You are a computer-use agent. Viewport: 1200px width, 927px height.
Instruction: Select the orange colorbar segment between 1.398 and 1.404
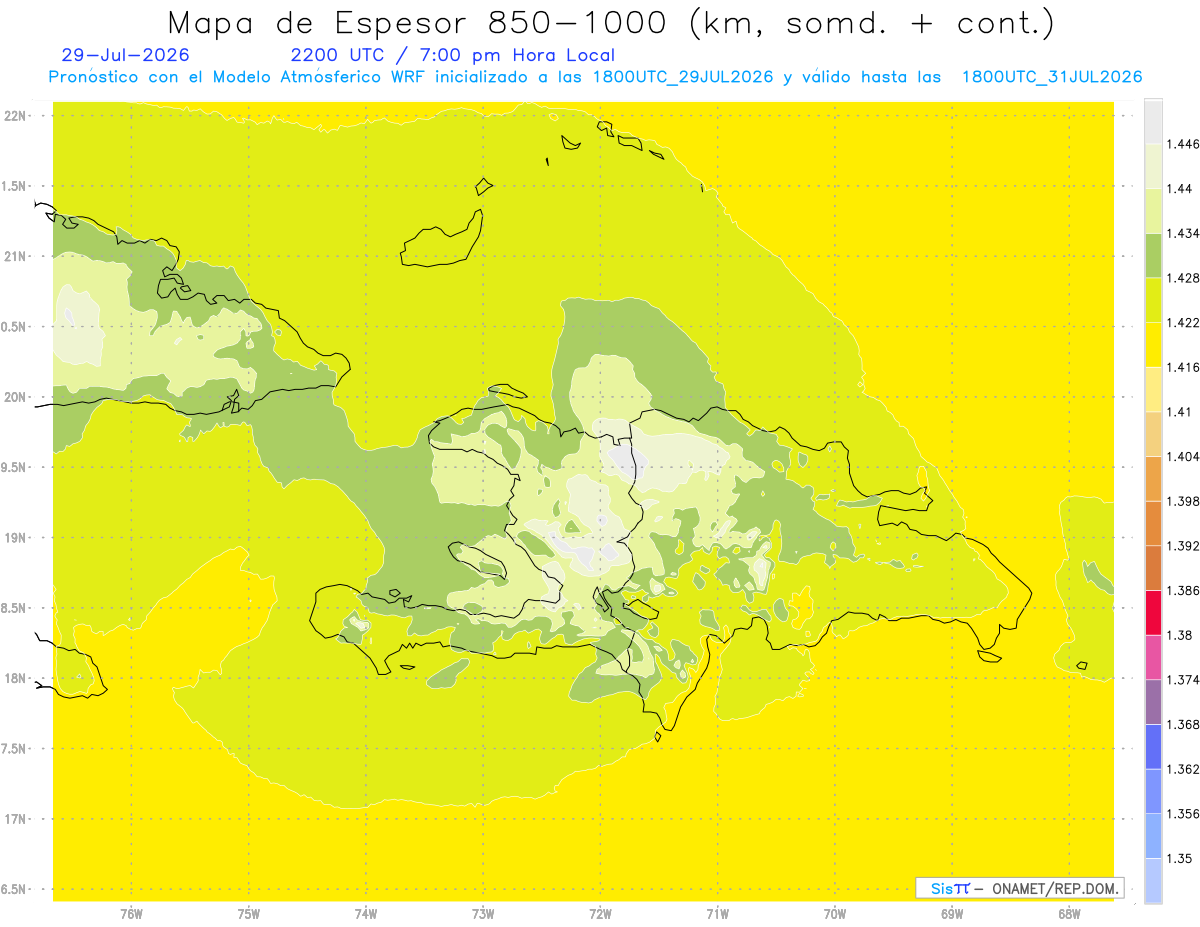click(1153, 478)
